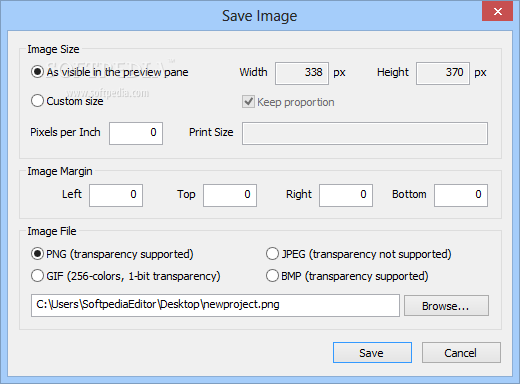Click the 'Bottom' margin label
520x384 pixels.
[409, 194]
